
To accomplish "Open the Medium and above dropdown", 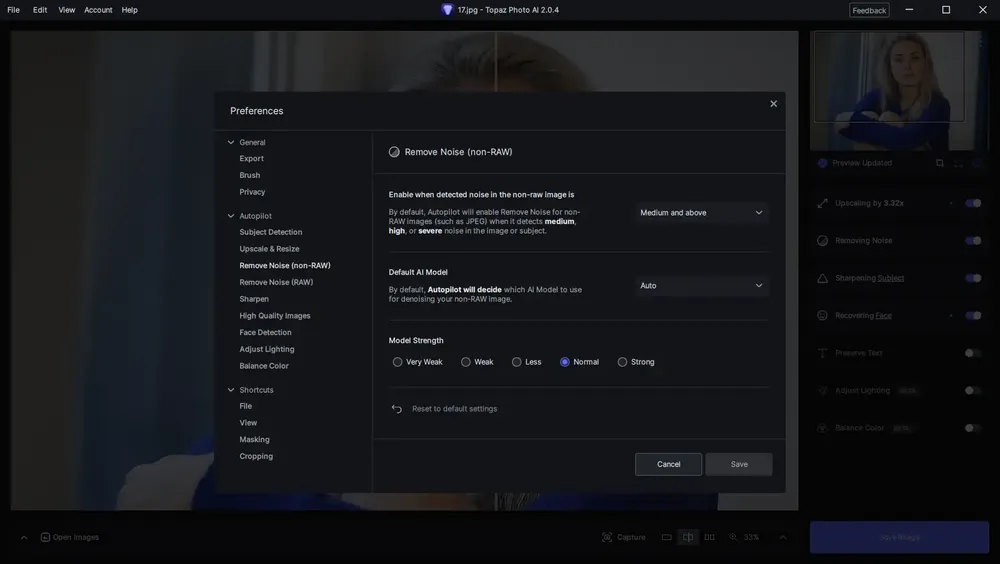I will pyautogui.click(x=702, y=212).
